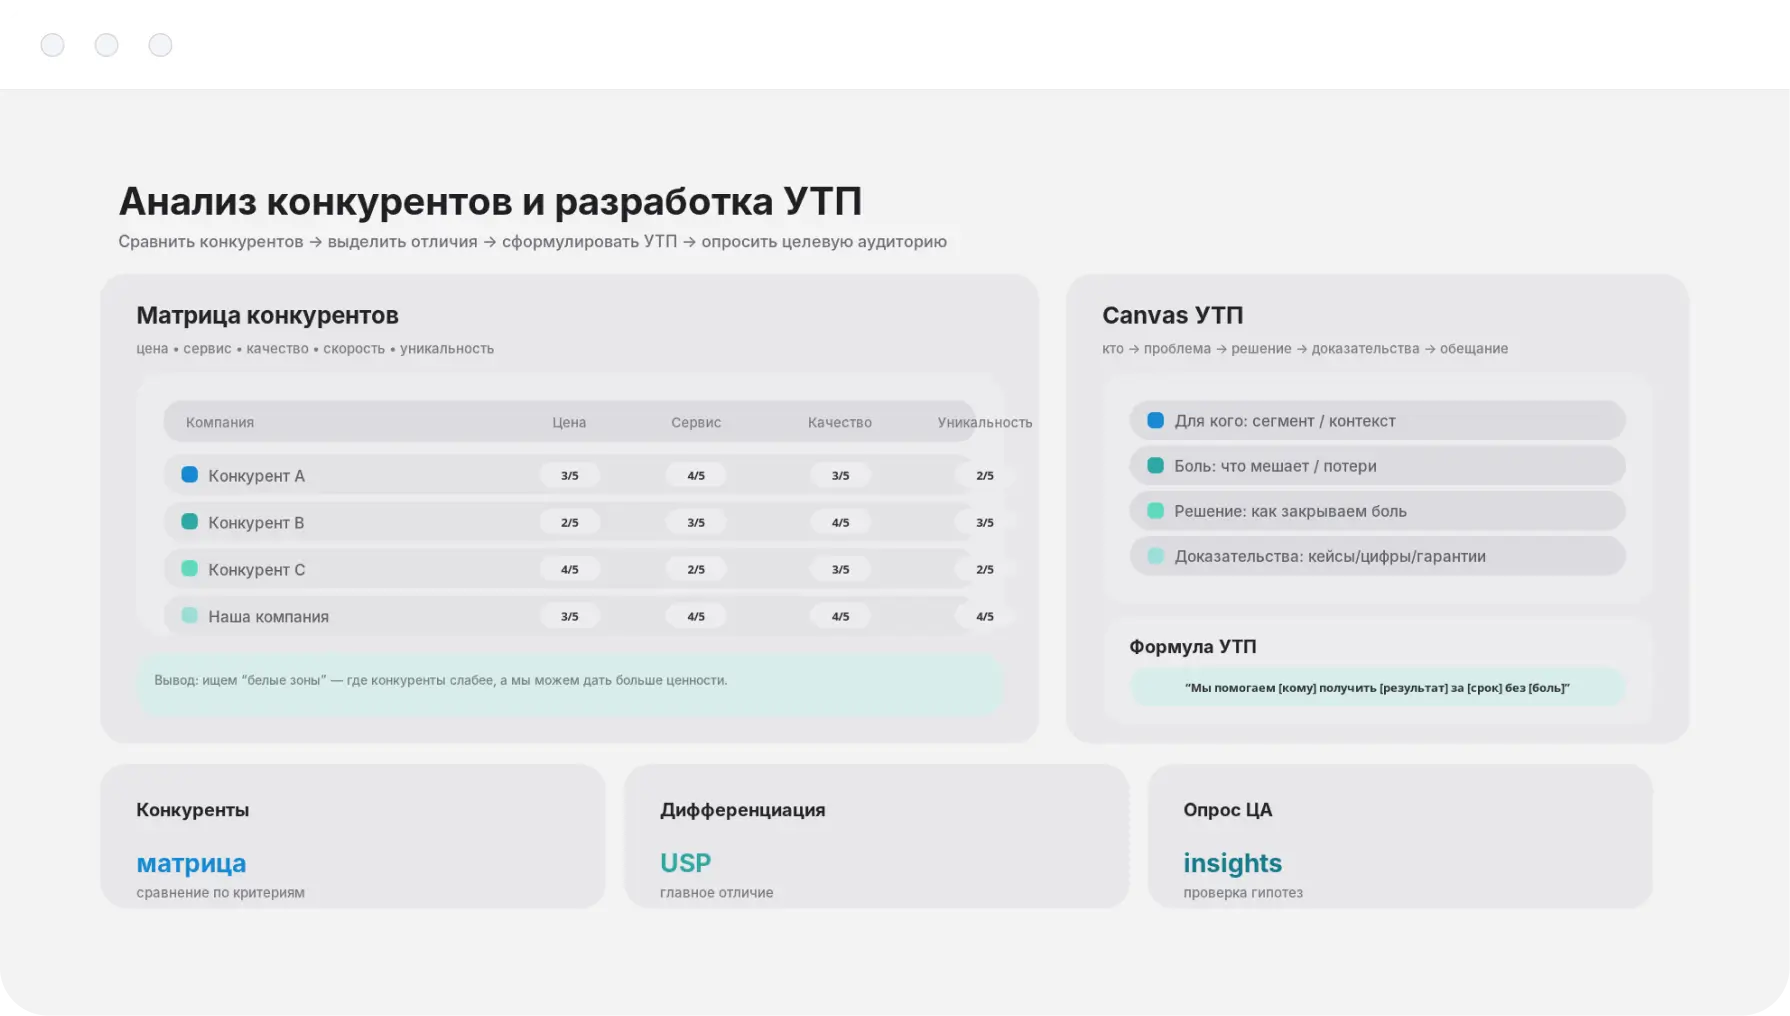Image resolution: width=1790 pixels, height=1016 pixels.
Task: Open the USP link under Дифференциация
Action: pos(685,863)
